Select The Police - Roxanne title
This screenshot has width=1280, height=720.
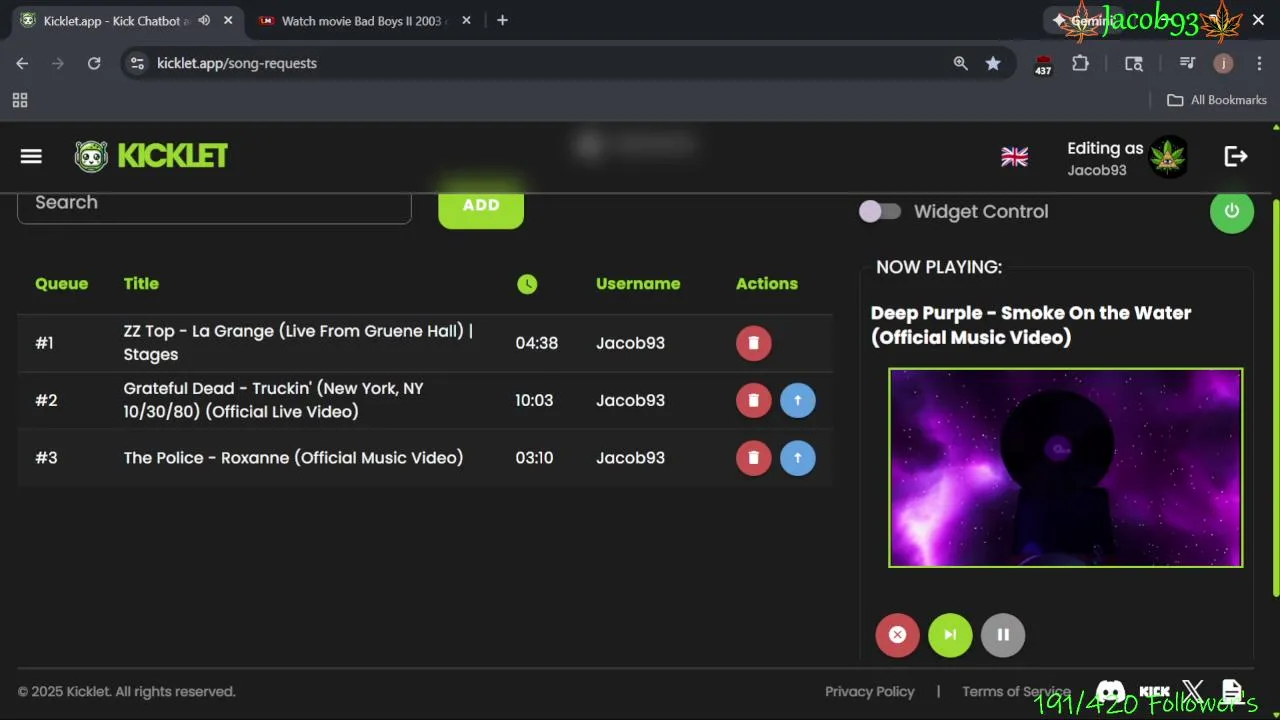point(293,458)
